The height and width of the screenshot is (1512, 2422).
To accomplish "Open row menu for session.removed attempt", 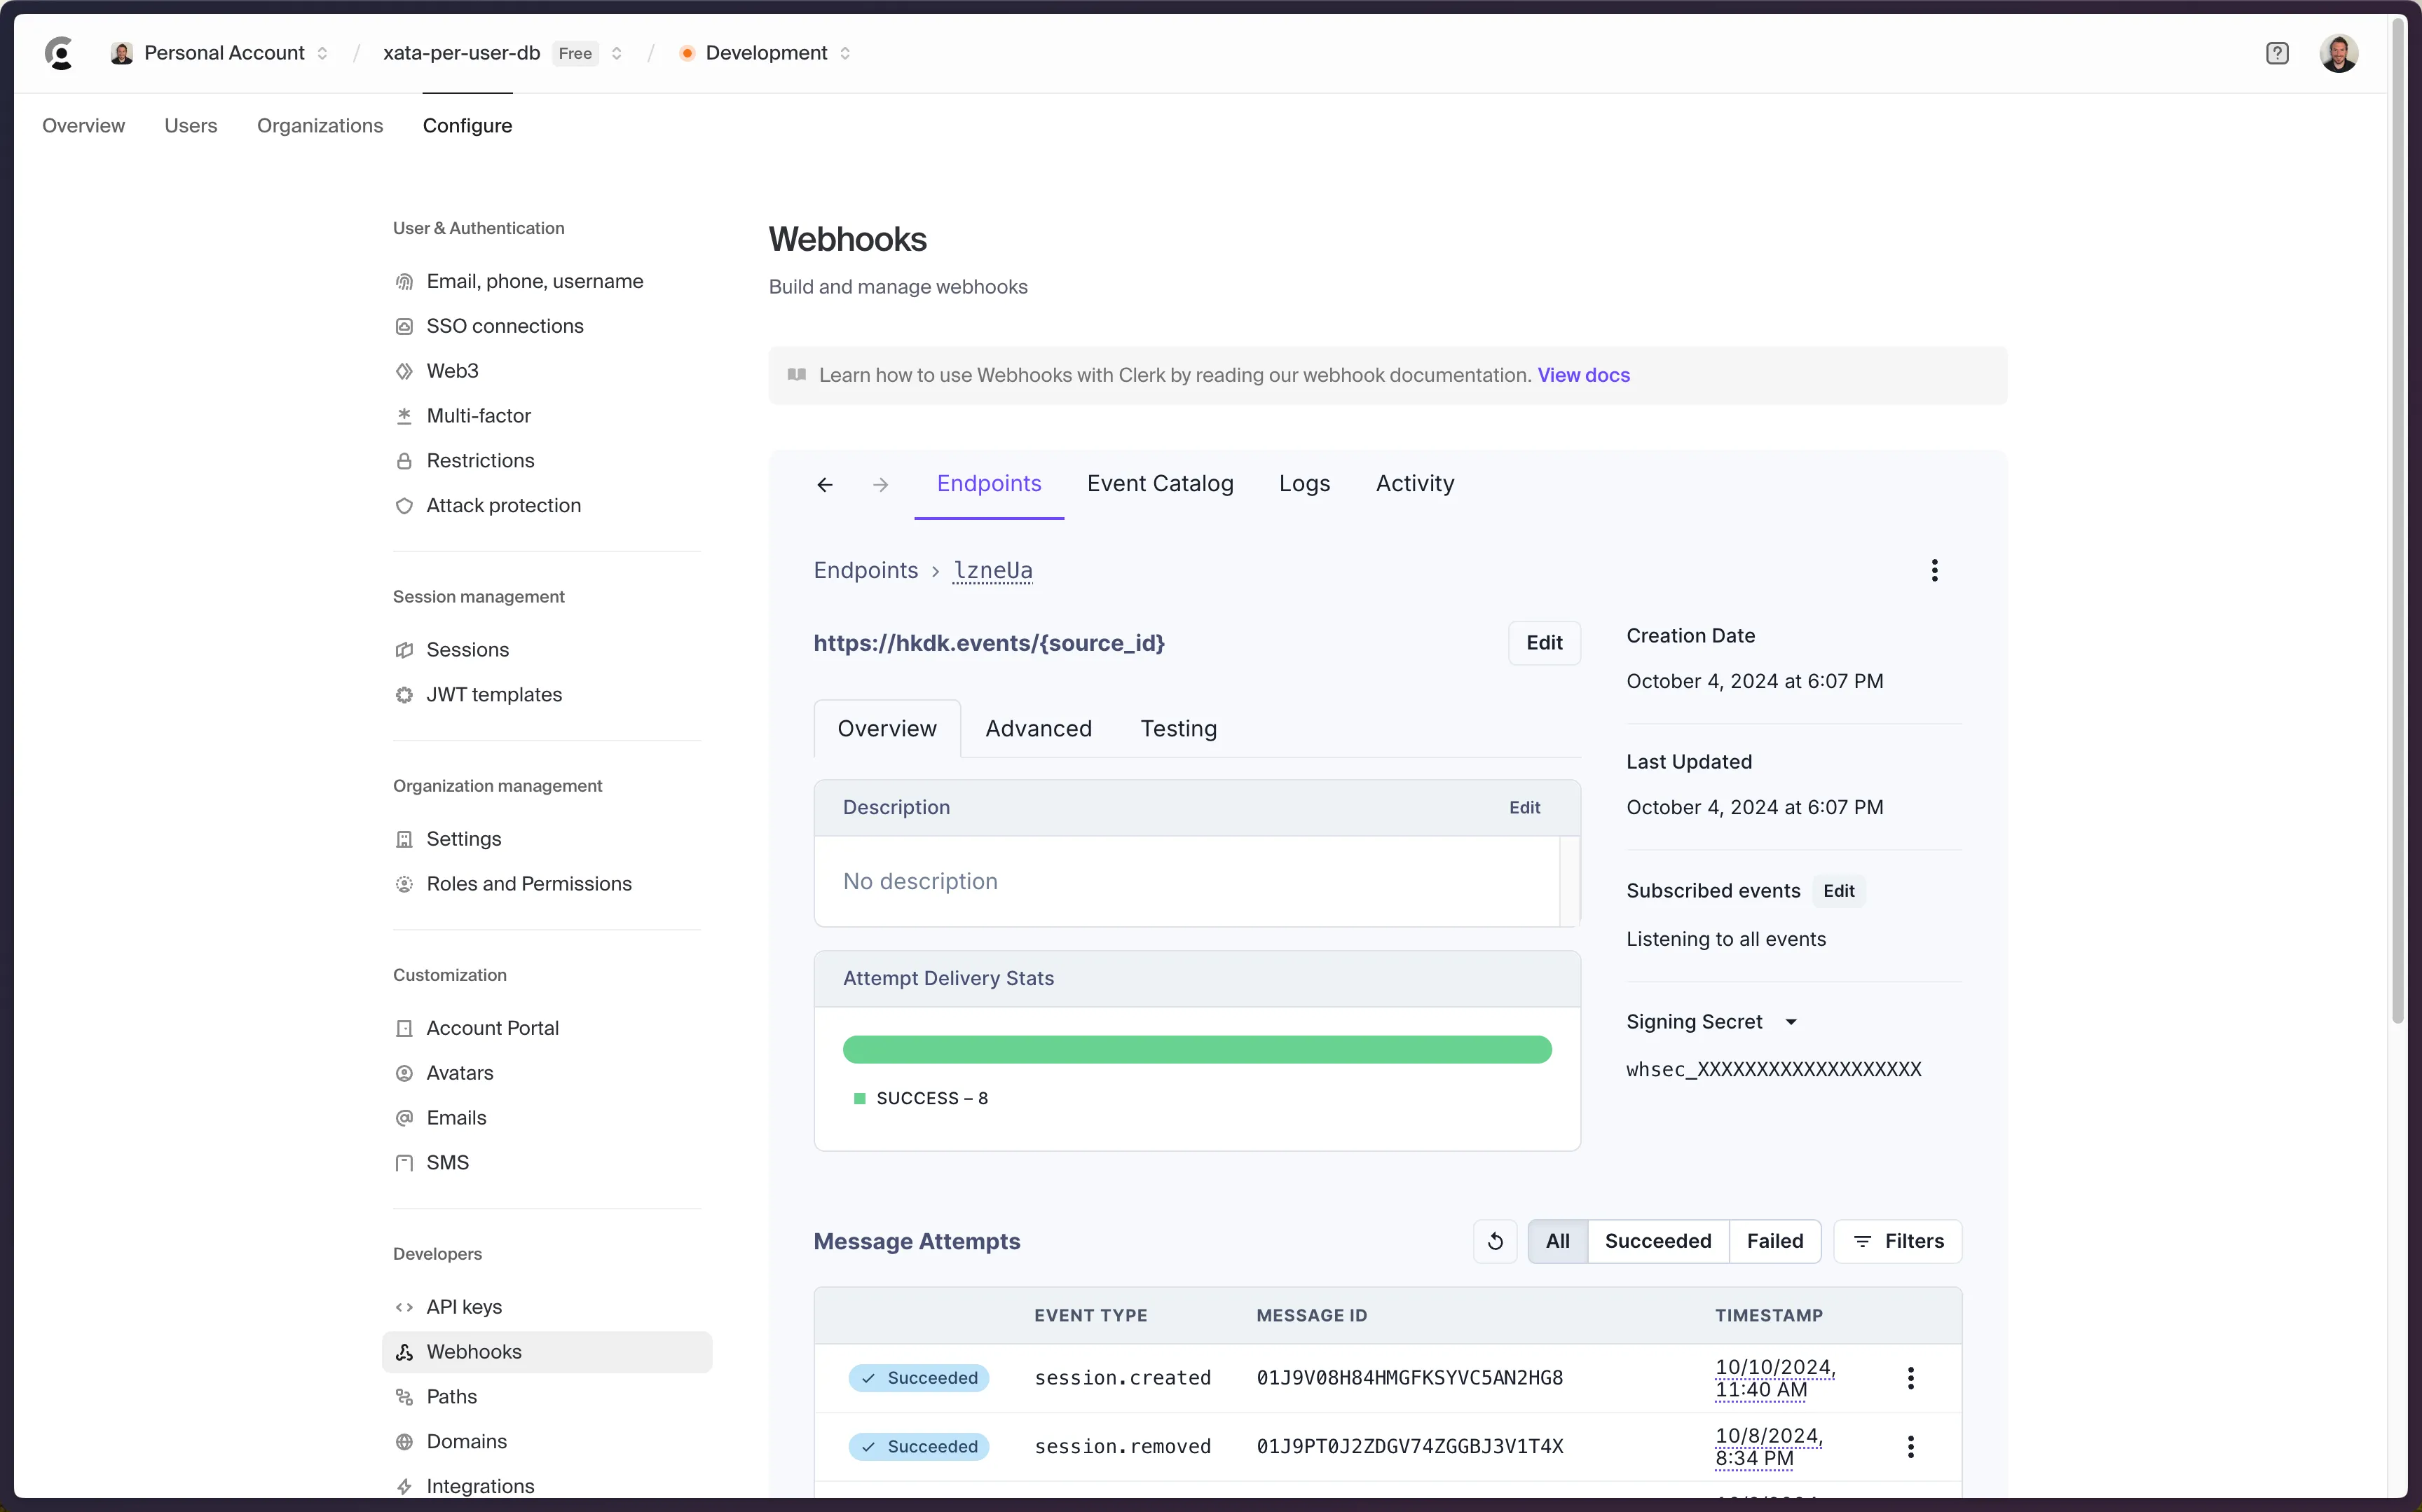I will point(1910,1447).
